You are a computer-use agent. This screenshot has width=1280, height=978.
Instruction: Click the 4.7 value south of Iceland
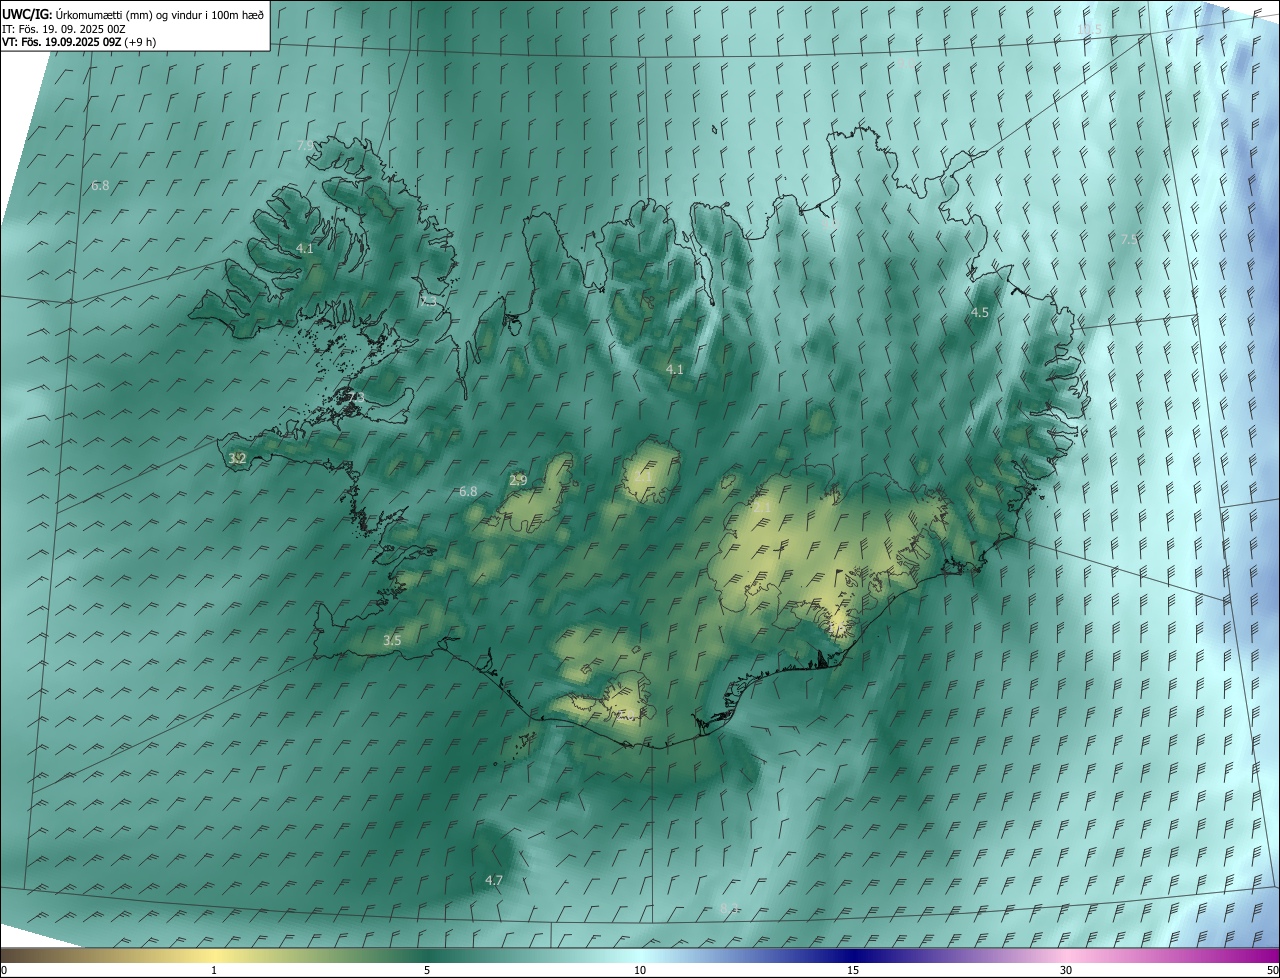pos(493,880)
